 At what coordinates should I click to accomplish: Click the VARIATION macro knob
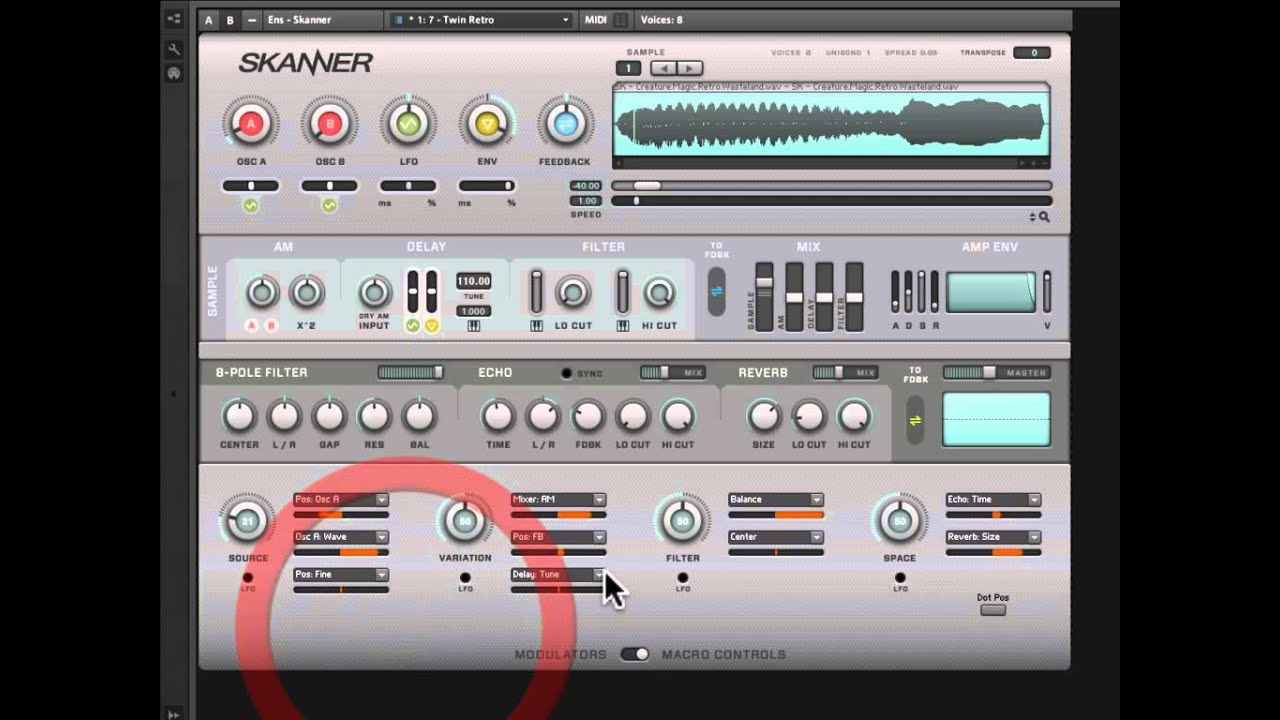(464, 520)
